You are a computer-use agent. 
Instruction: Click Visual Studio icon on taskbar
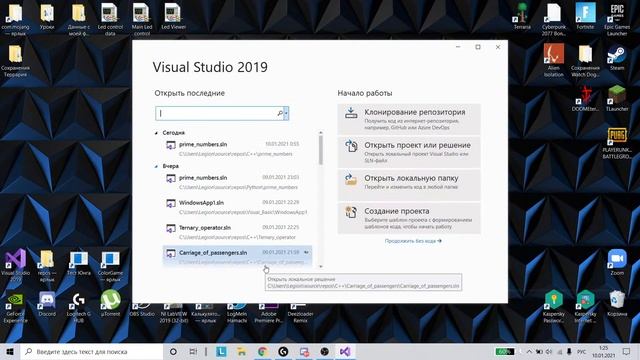tap(345, 351)
